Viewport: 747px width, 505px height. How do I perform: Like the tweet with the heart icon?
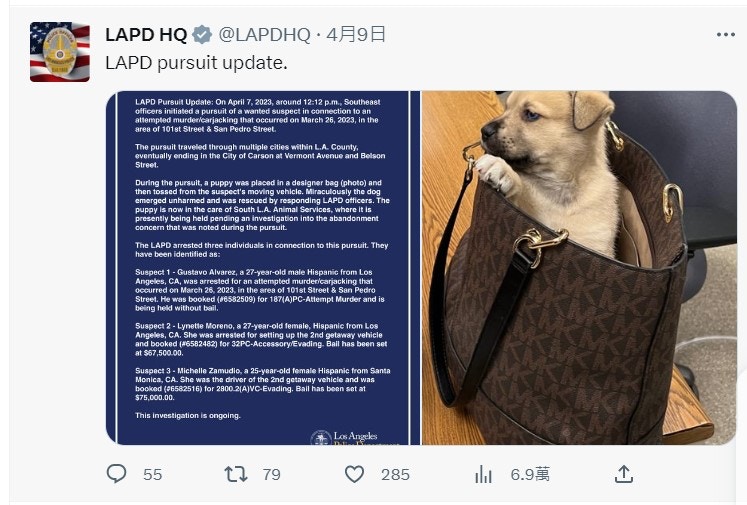click(x=354, y=474)
